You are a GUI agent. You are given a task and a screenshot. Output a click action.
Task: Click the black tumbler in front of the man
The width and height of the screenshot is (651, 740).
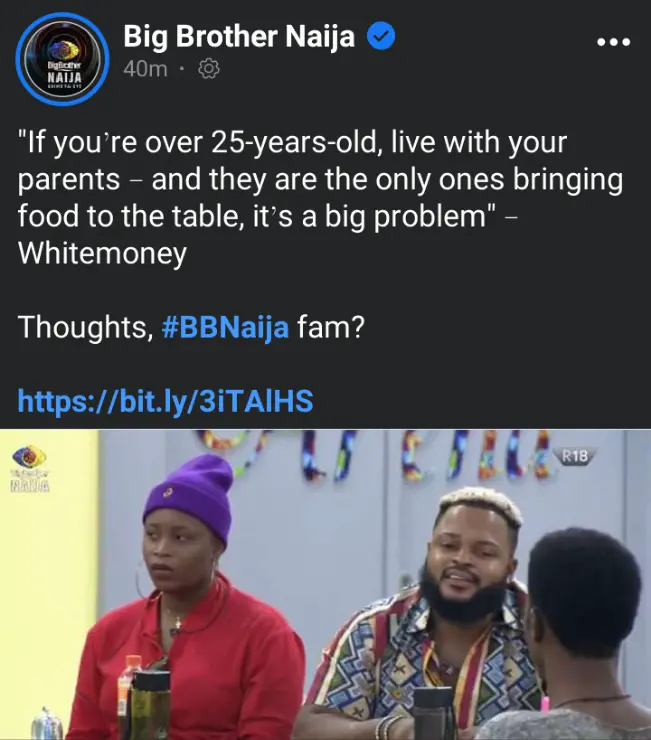point(432,713)
